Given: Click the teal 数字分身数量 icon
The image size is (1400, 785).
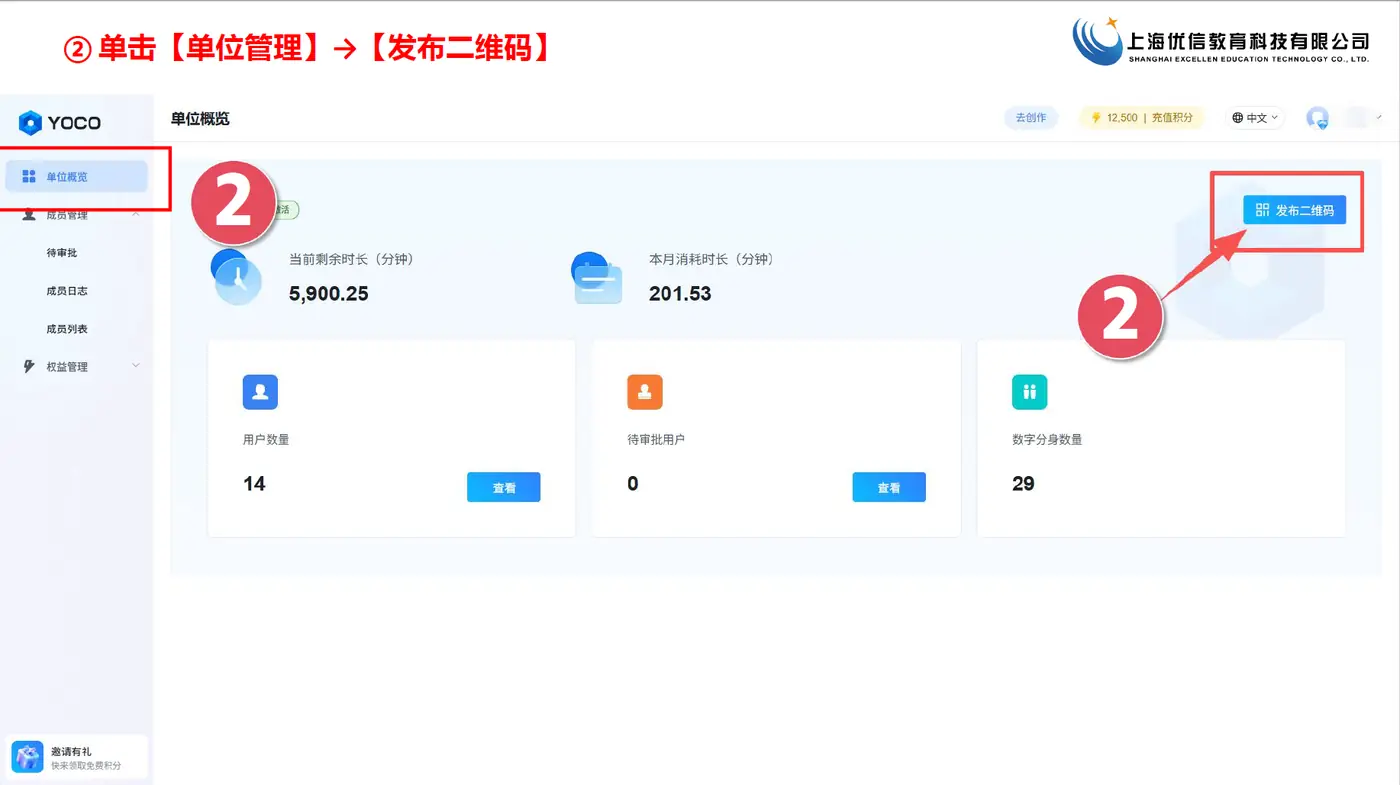Looking at the screenshot, I should [x=1030, y=392].
